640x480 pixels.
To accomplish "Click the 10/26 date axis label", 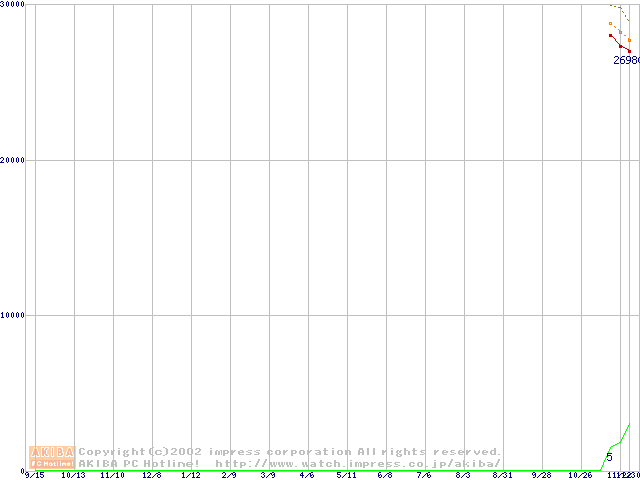I will (x=579, y=475).
